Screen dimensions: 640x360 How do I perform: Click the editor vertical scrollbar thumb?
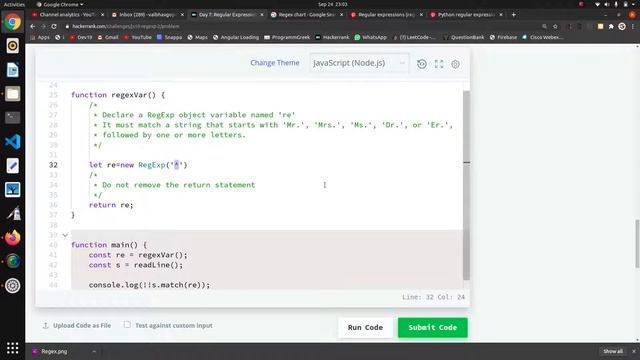point(466,185)
